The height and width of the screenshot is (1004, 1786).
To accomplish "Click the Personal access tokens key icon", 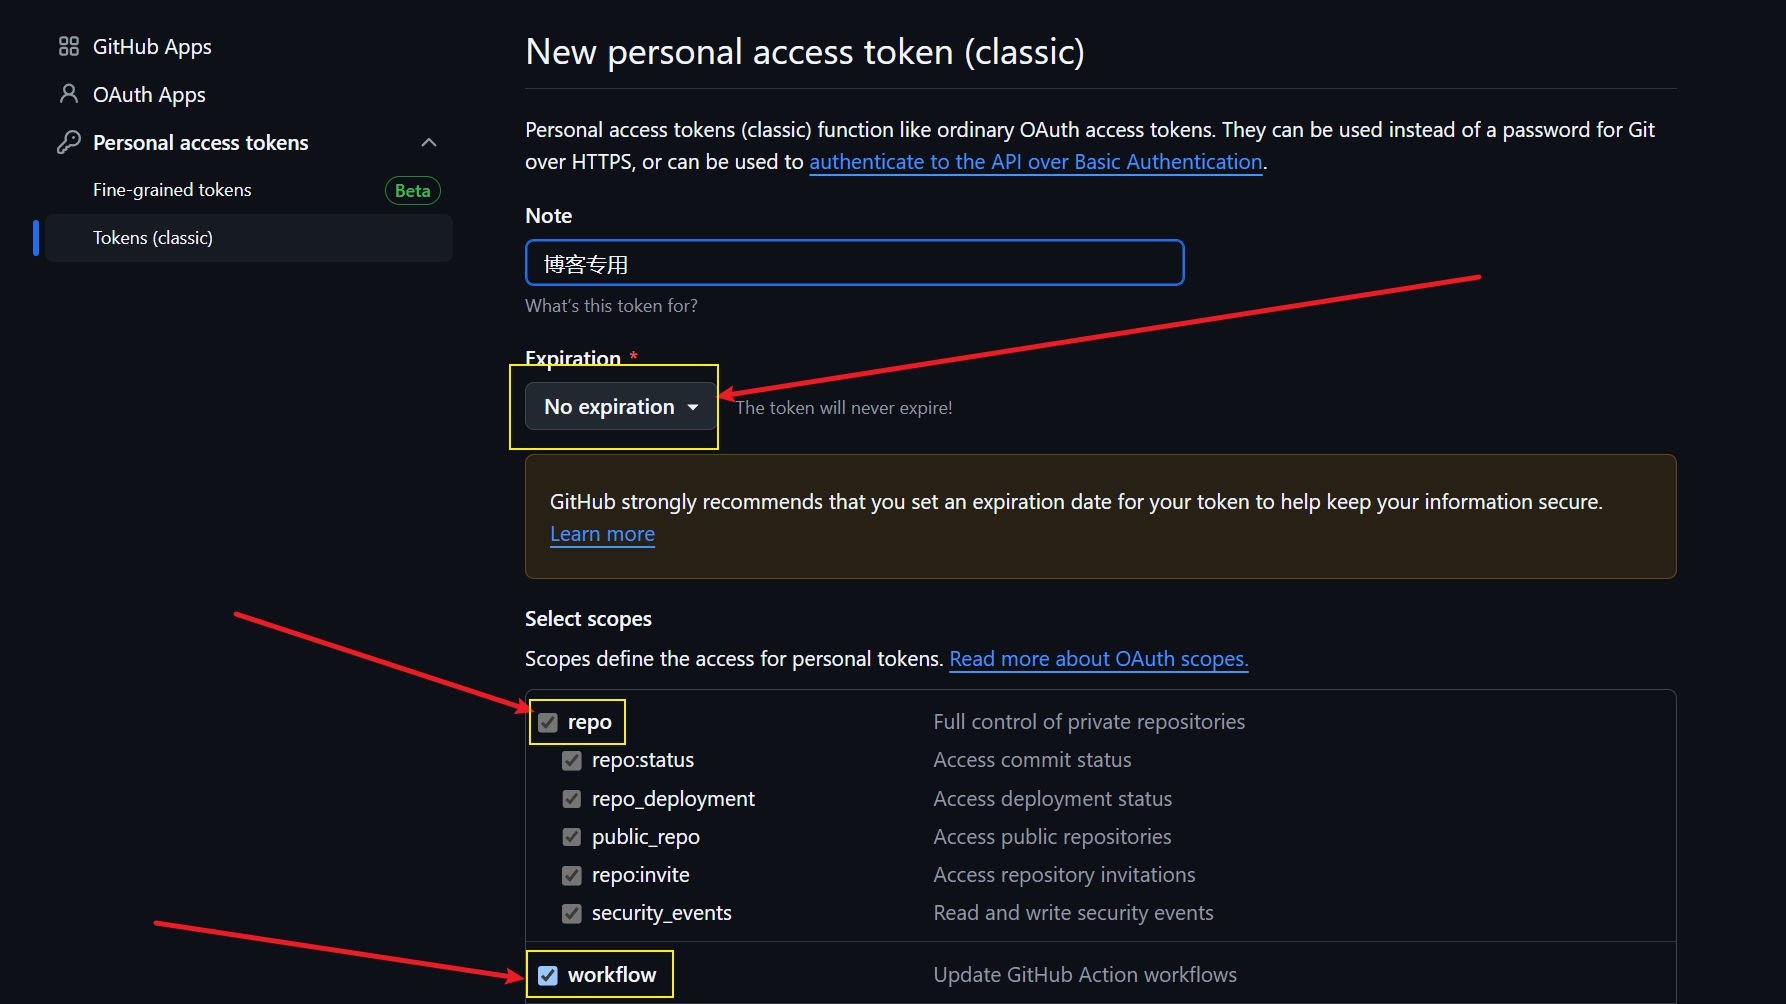I will tap(68, 142).
